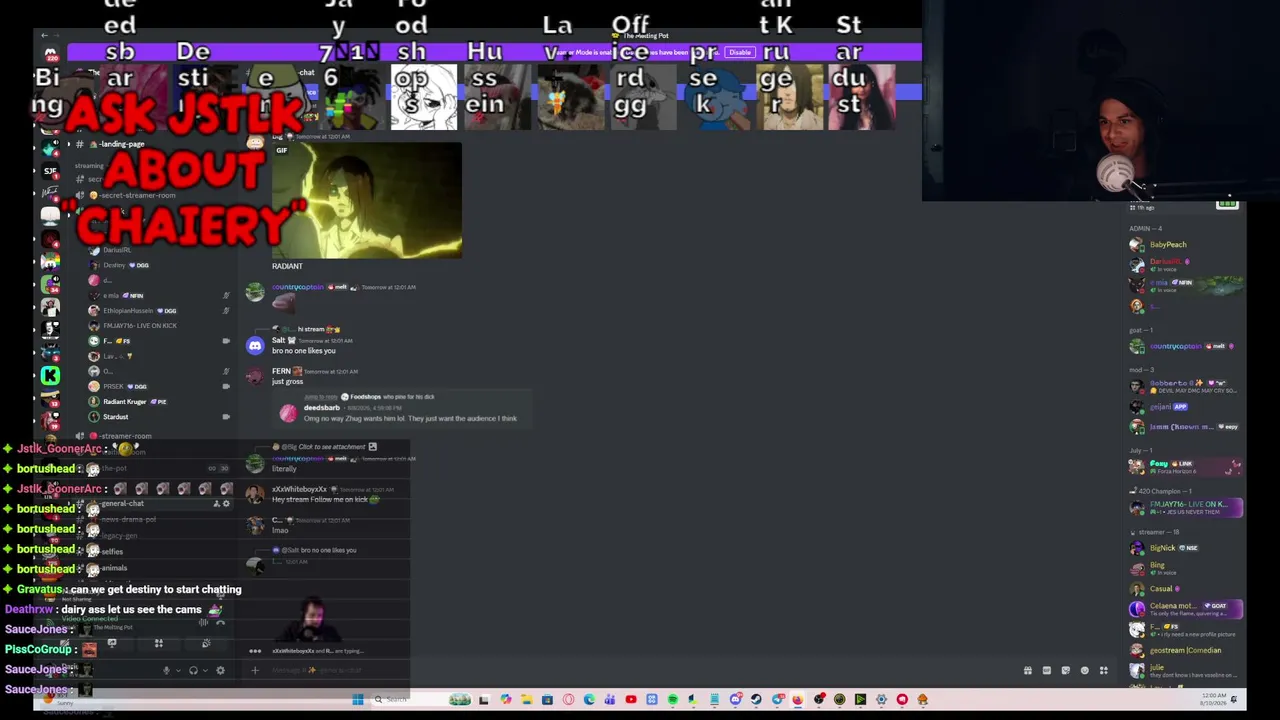Collapse the streaming channel category
1280x720 pixels.
88,166
